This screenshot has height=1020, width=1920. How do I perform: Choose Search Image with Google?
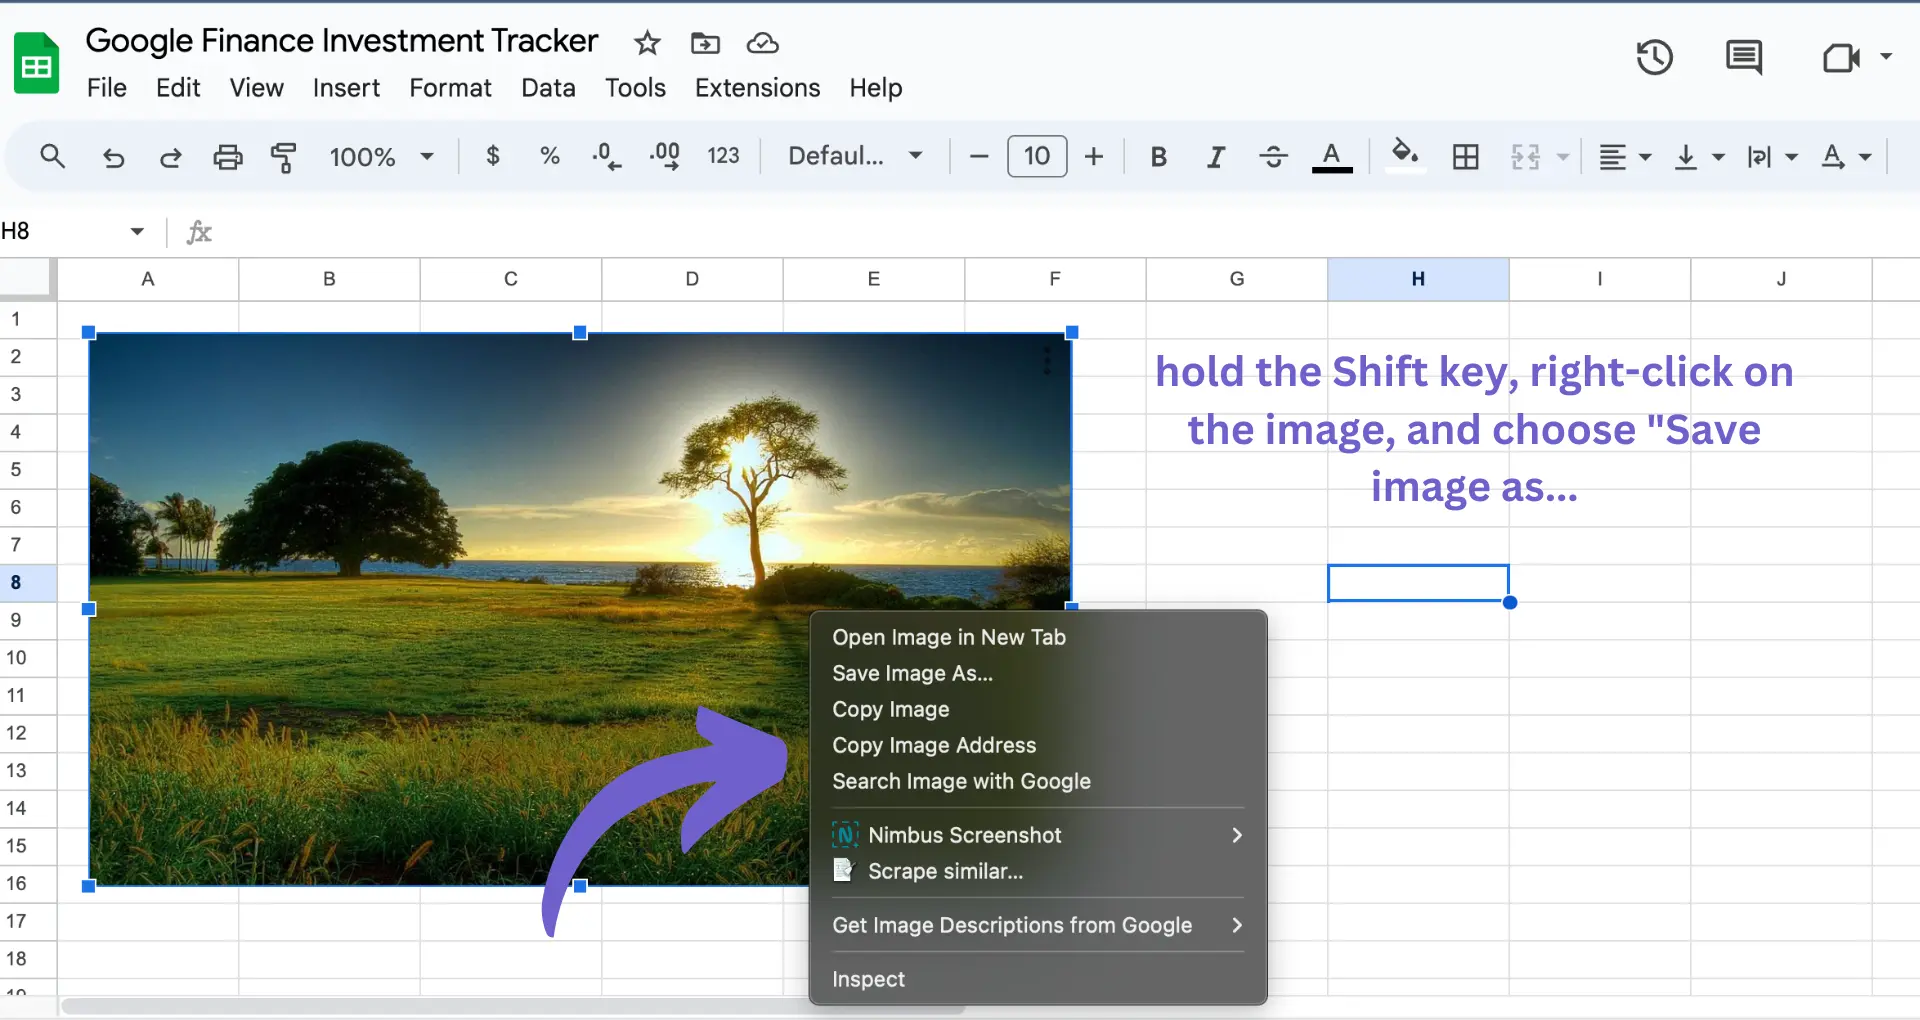(1038, 781)
